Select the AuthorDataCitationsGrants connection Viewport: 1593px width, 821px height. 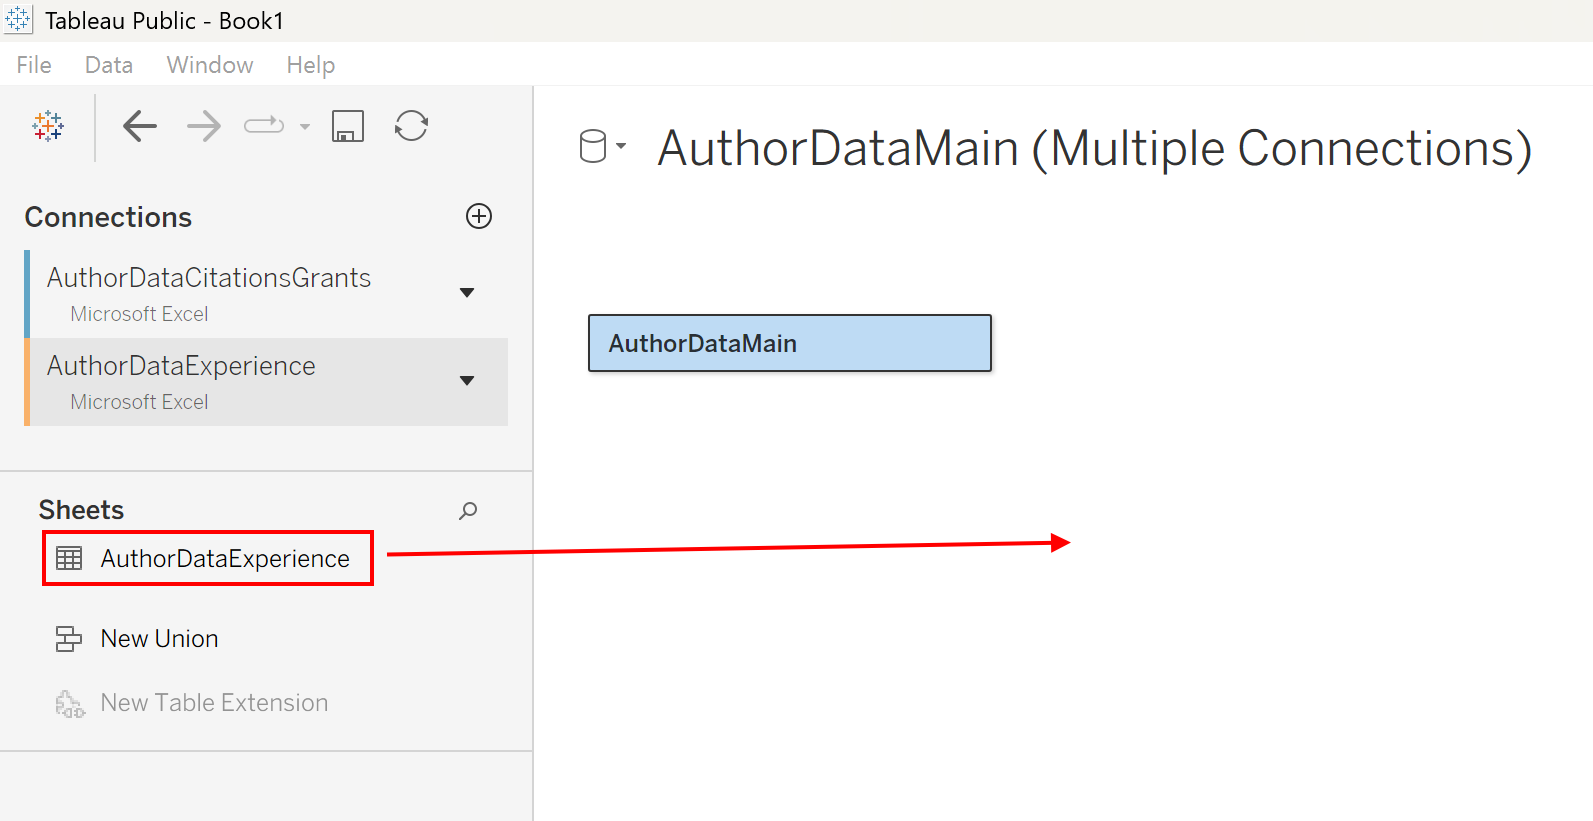tap(266, 294)
